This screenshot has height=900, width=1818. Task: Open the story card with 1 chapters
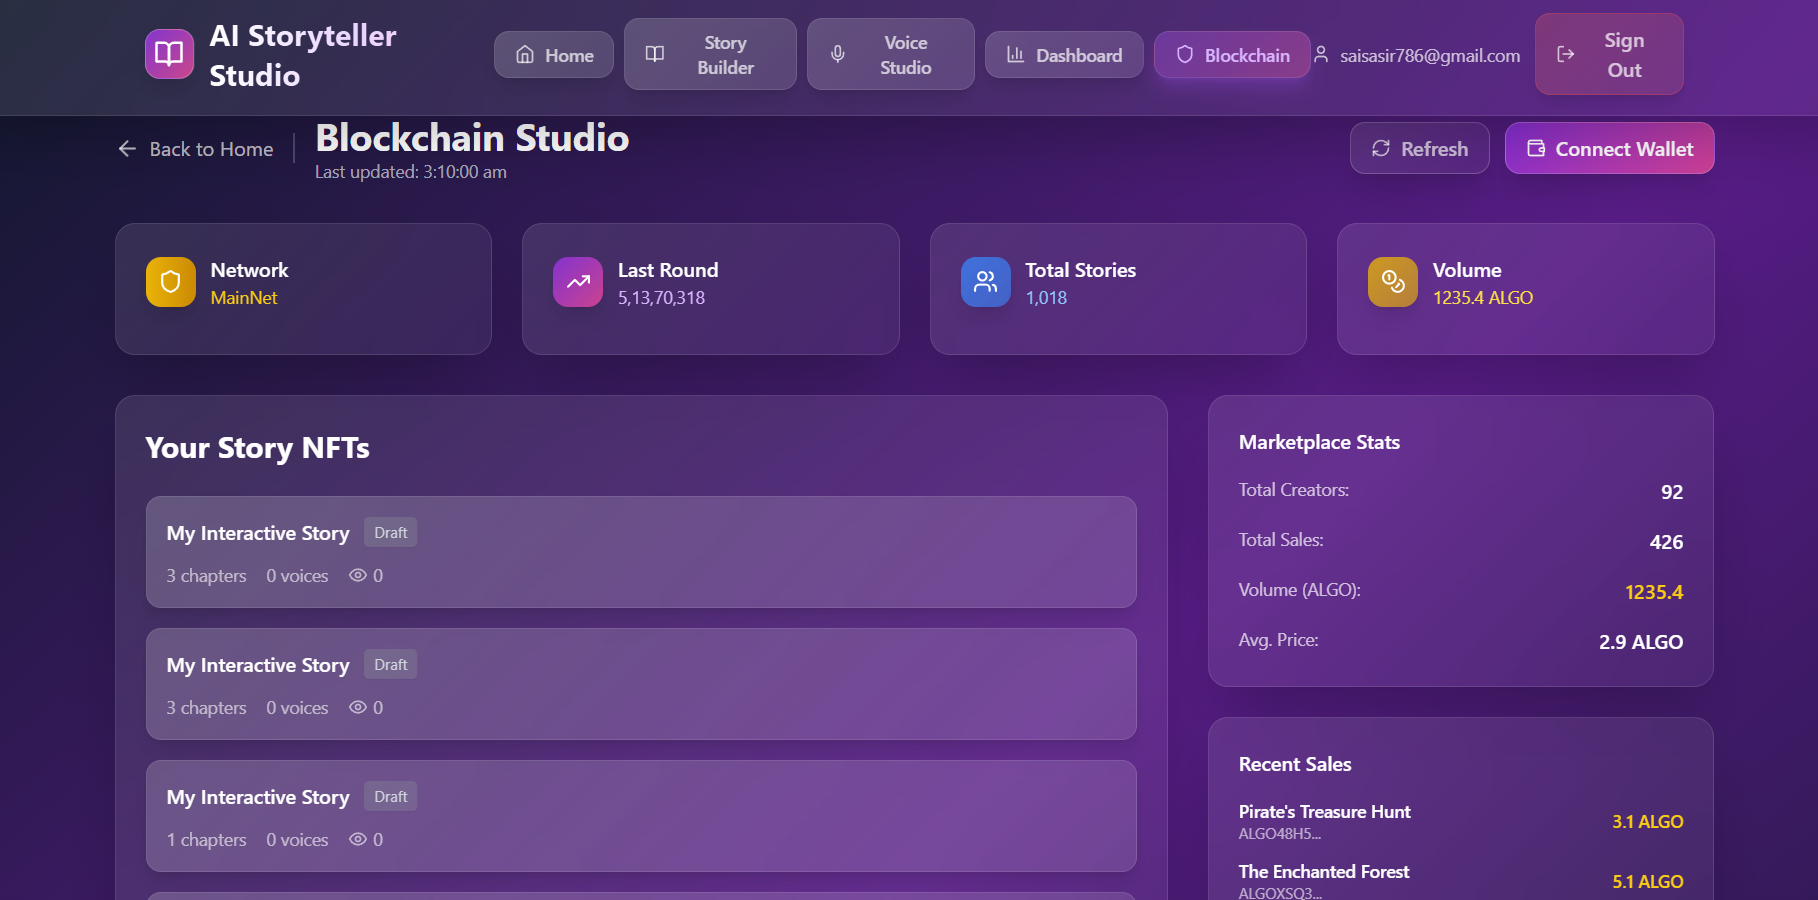[x=641, y=816]
